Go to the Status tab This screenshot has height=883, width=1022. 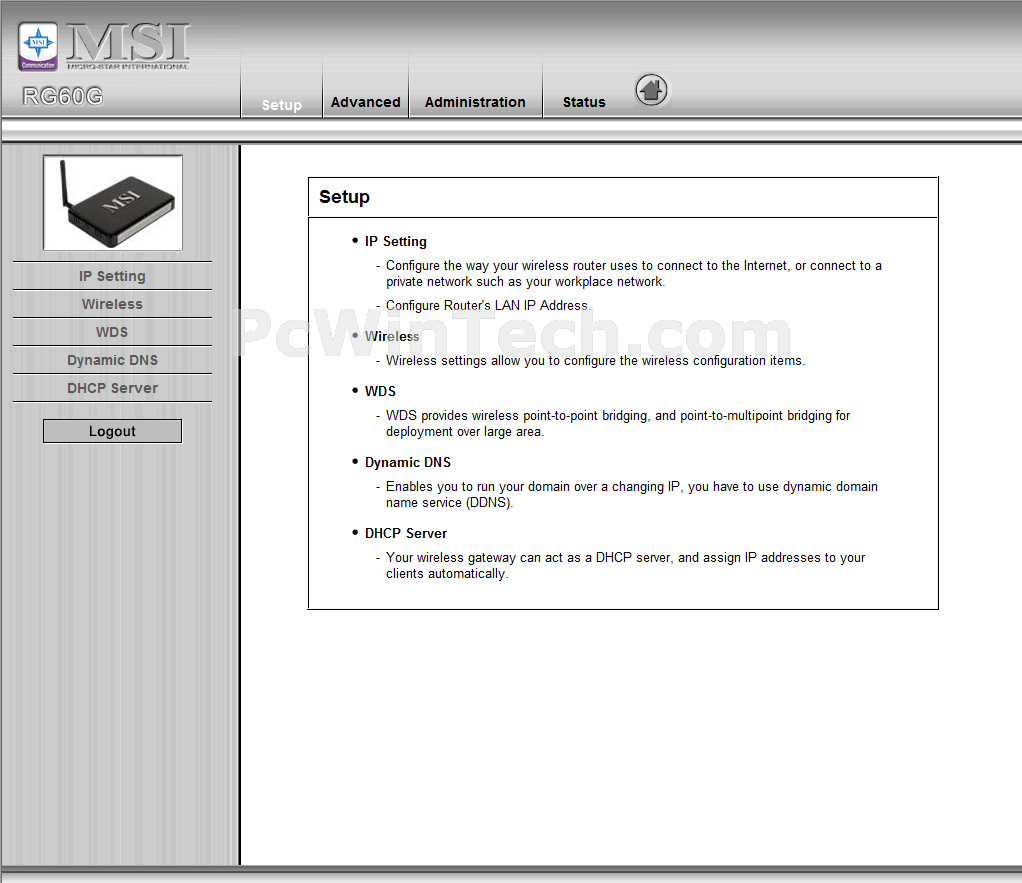click(584, 102)
